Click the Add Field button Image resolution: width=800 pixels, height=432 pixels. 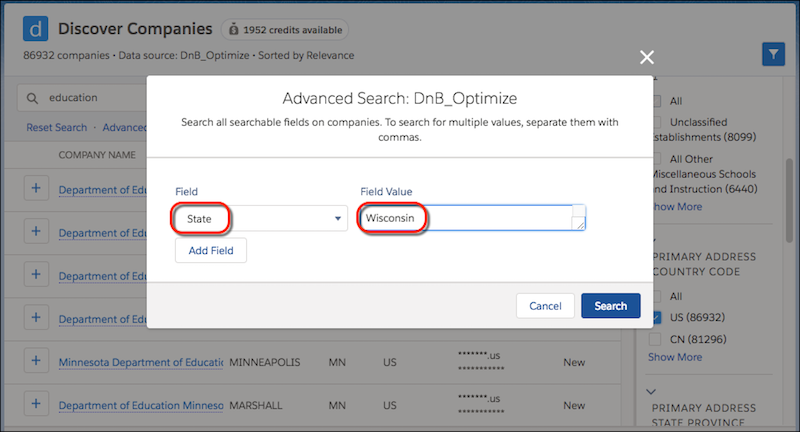pyautogui.click(x=211, y=250)
